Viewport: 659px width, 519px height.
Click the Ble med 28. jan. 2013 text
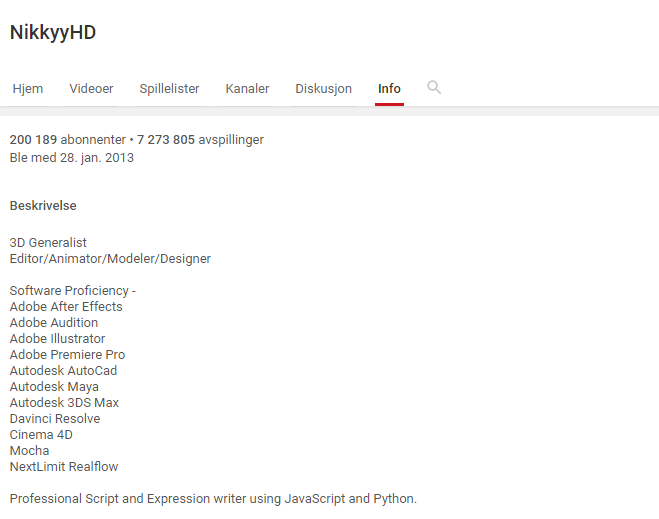click(72, 158)
